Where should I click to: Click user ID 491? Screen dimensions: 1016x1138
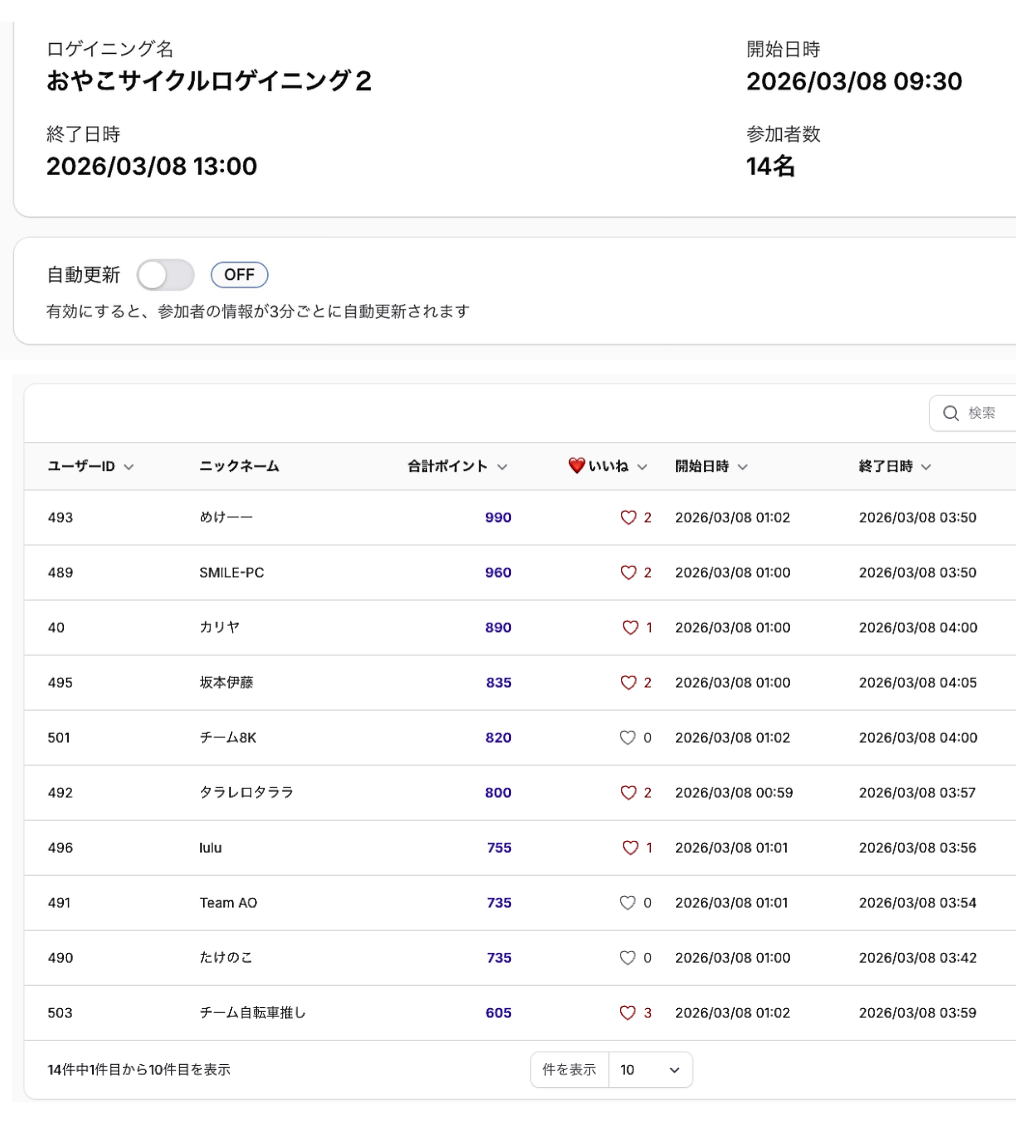[x=59, y=903]
